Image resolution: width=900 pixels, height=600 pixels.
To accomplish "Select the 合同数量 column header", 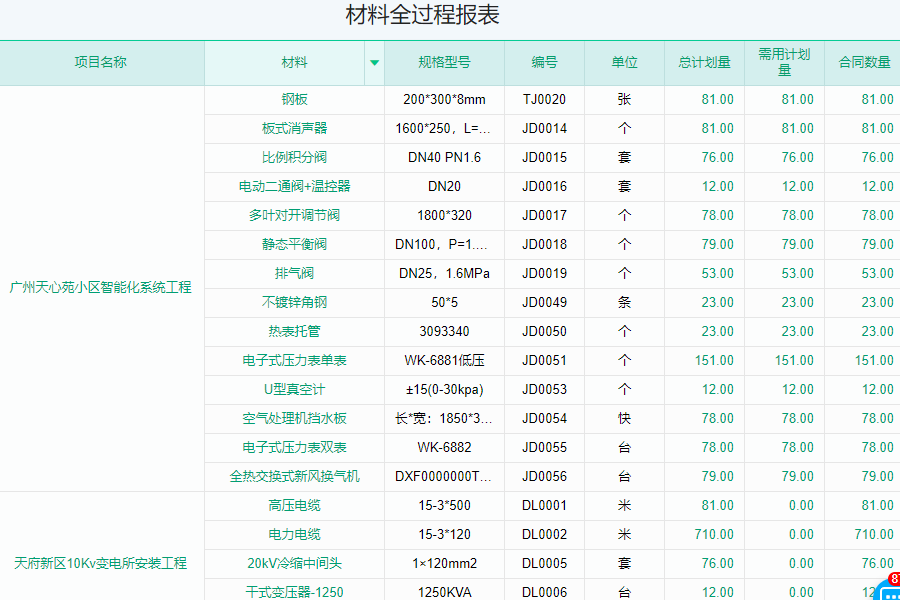I will (864, 62).
